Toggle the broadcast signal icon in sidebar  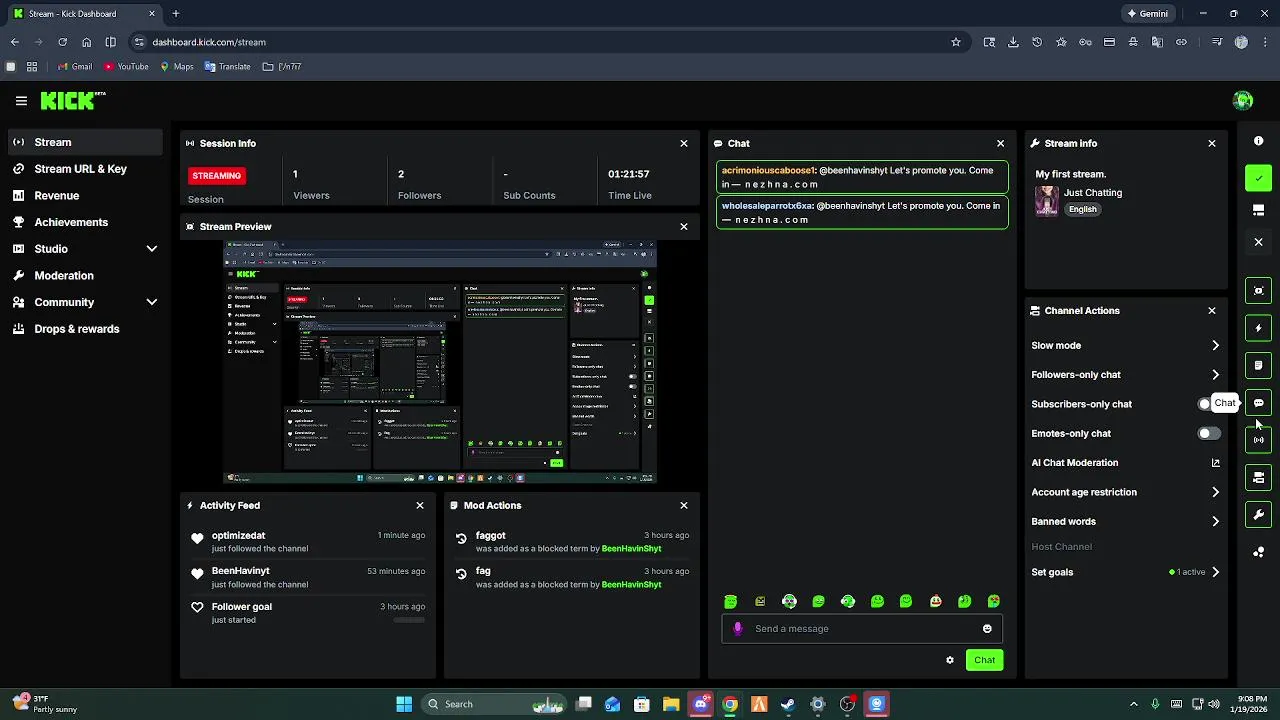(1259, 440)
